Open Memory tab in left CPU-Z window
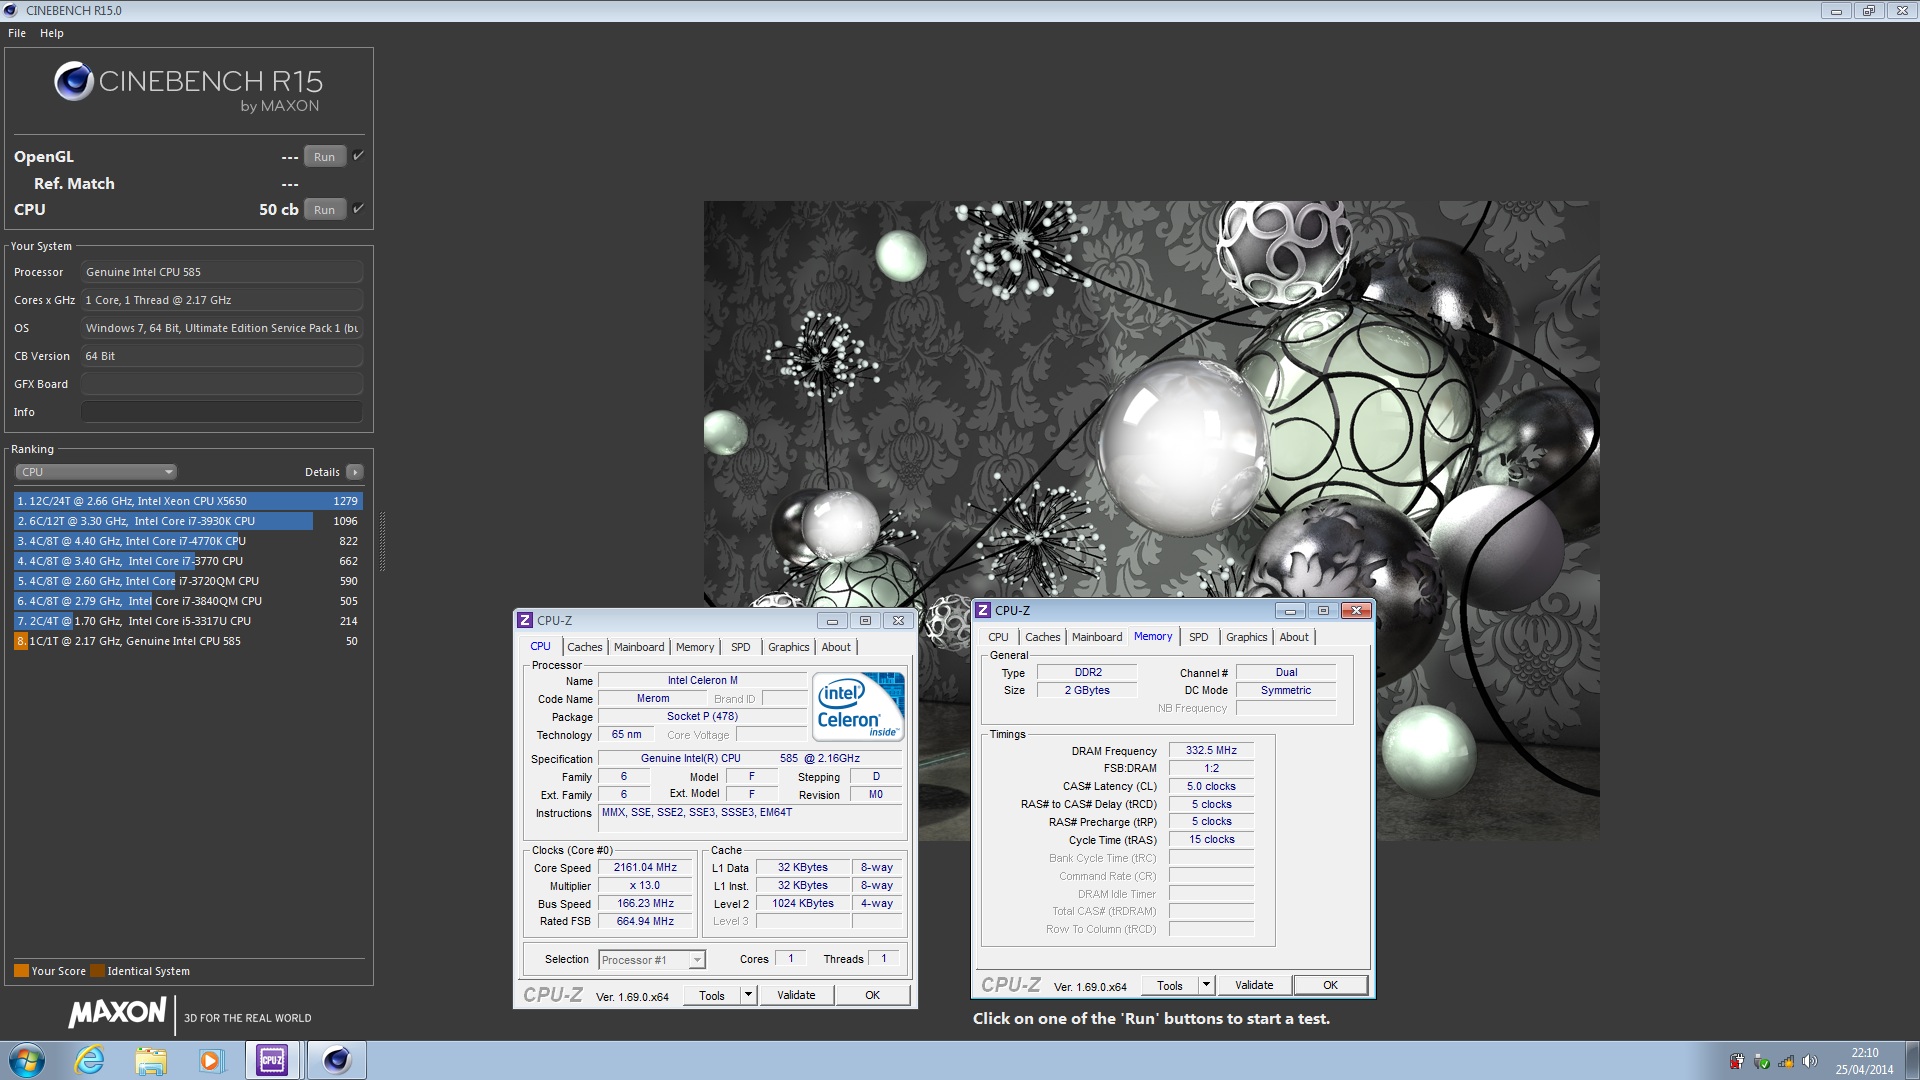Image resolution: width=1920 pixels, height=1080 pixels. tap(695, 647)
